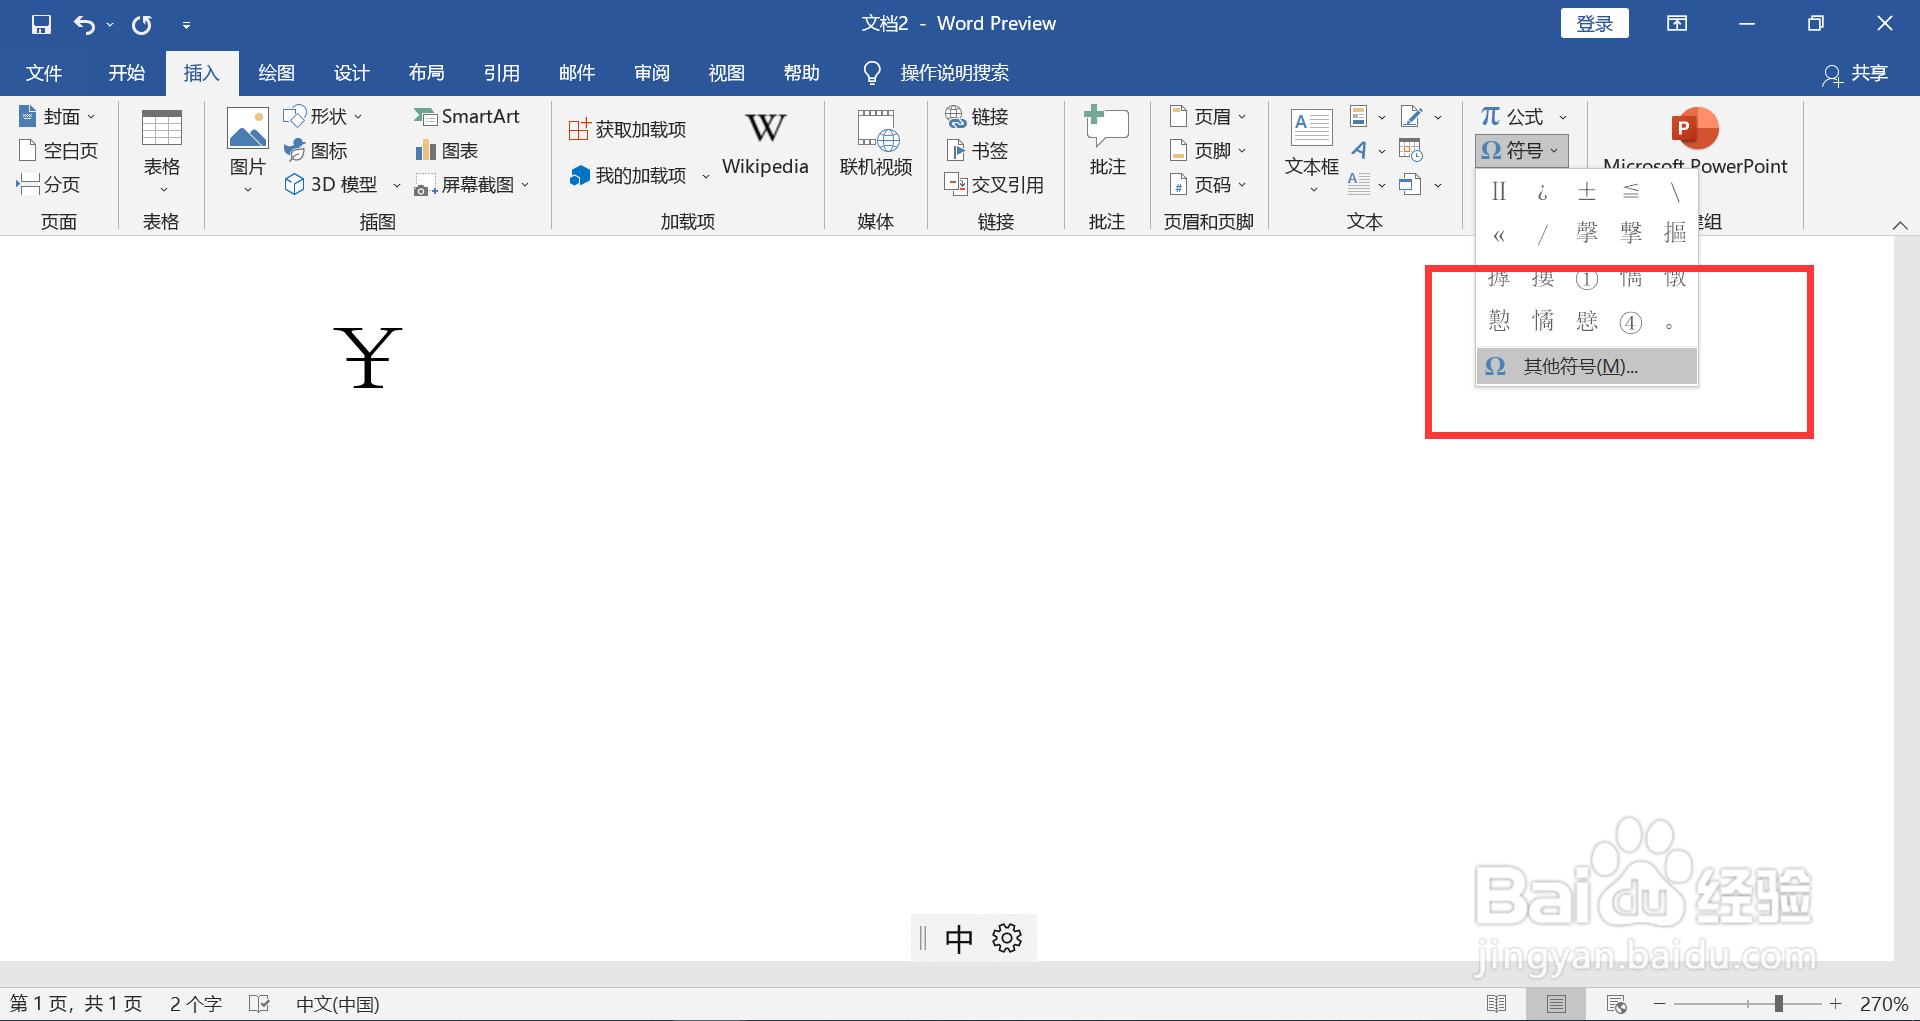This screenshot has width=1920, height=1021.
Task: Expand the 3D 模型 dropdown arrow
Action: pyautogui.click(x=396, y=186)
